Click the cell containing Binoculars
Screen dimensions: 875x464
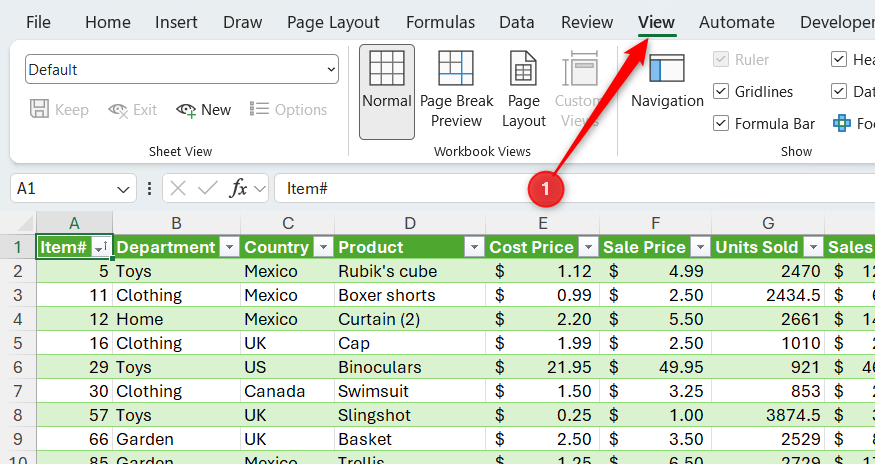pos(410,367)
